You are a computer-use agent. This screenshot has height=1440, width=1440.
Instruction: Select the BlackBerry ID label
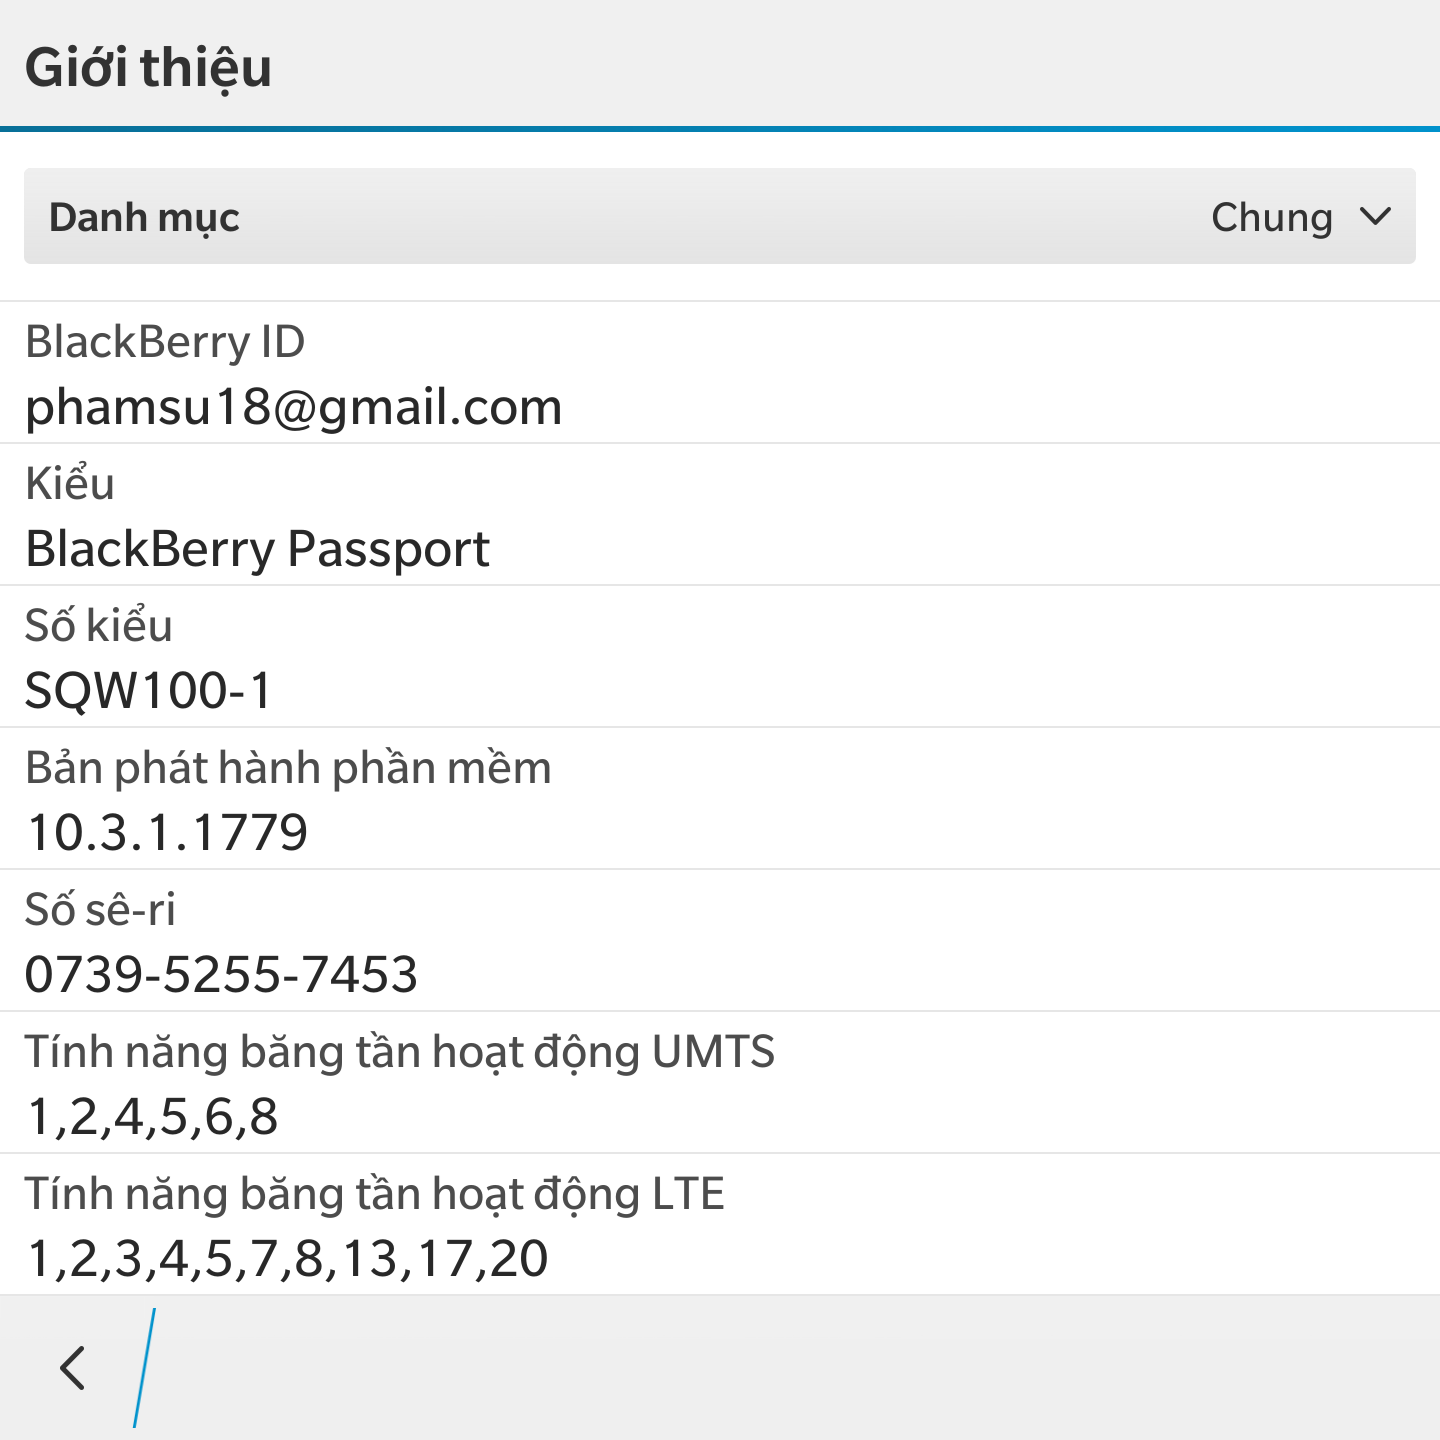click(x=165, y=342)
